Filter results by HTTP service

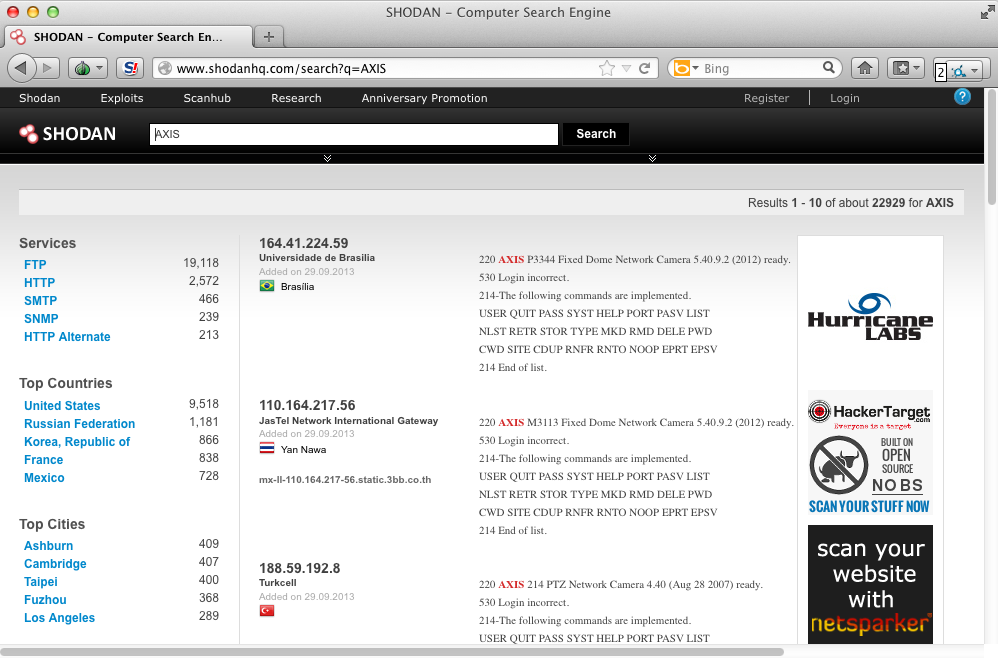[x=39, y=283]
